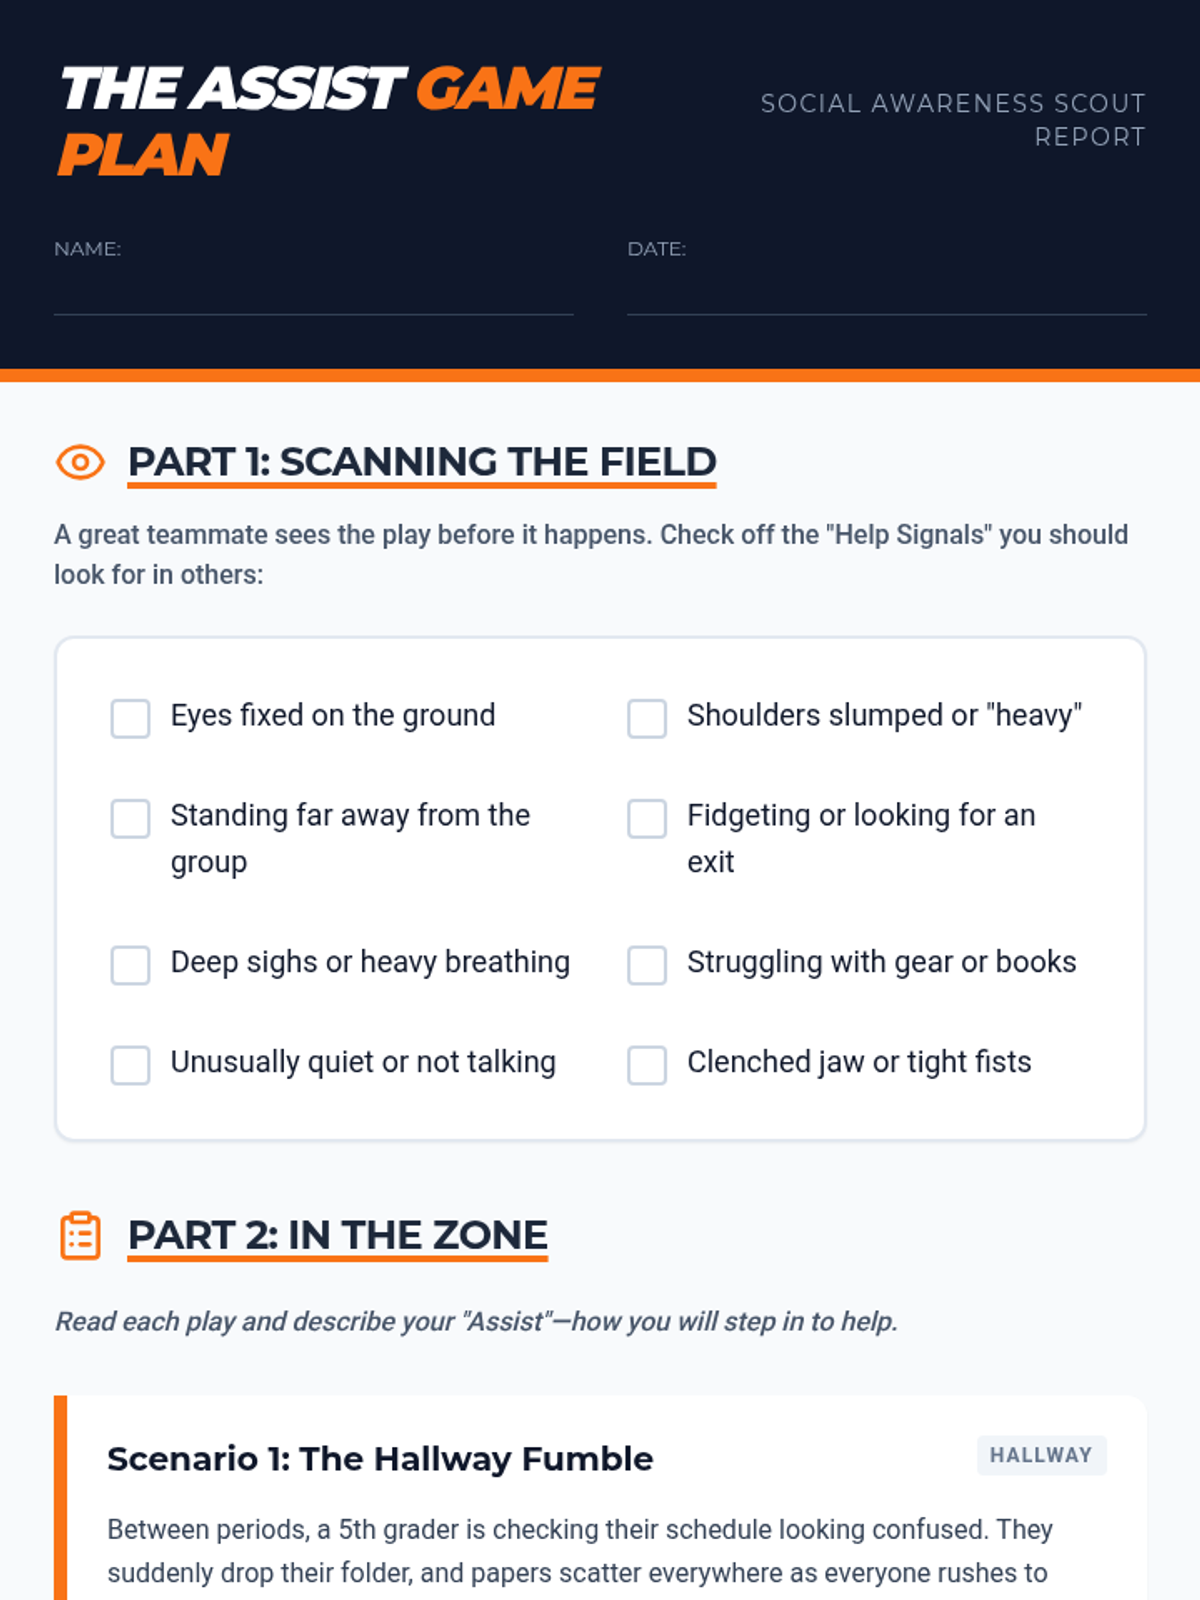Tick the 'Struggling with gear or books' box
The image size is (1200, 1600).
pyautogui.click(x=647, y=965)
